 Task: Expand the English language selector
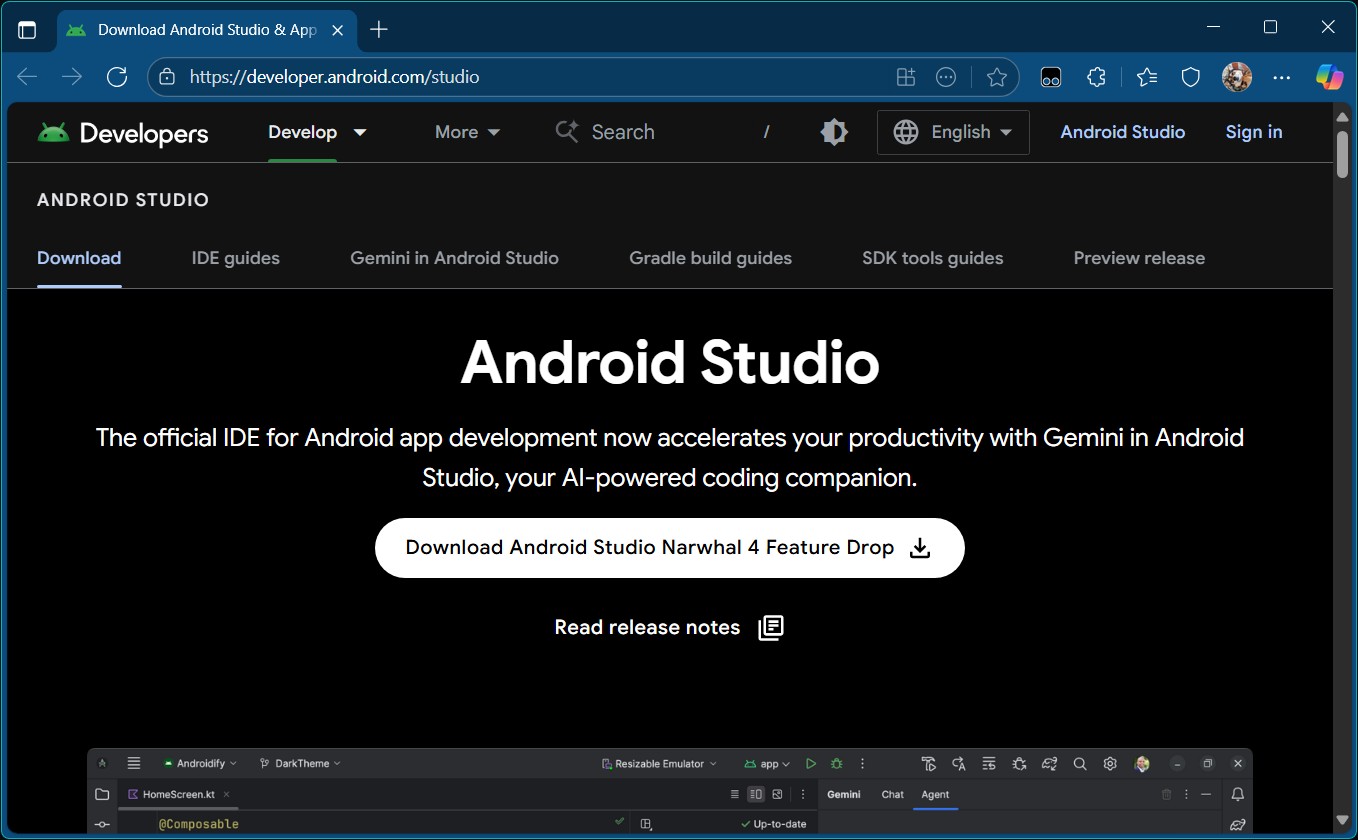tap(952, 131)
